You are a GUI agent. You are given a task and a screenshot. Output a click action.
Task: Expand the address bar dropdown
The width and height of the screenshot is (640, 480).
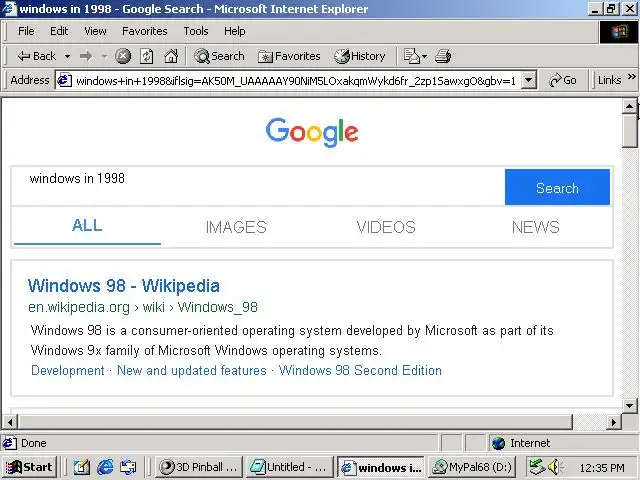click(x=529, y=80)
